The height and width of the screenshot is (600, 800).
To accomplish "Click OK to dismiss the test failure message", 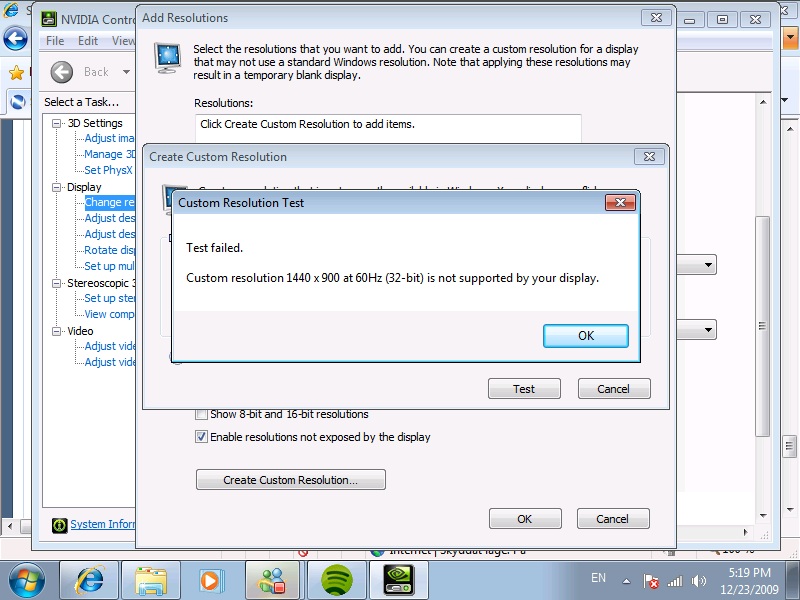I will tap(586, 336).
